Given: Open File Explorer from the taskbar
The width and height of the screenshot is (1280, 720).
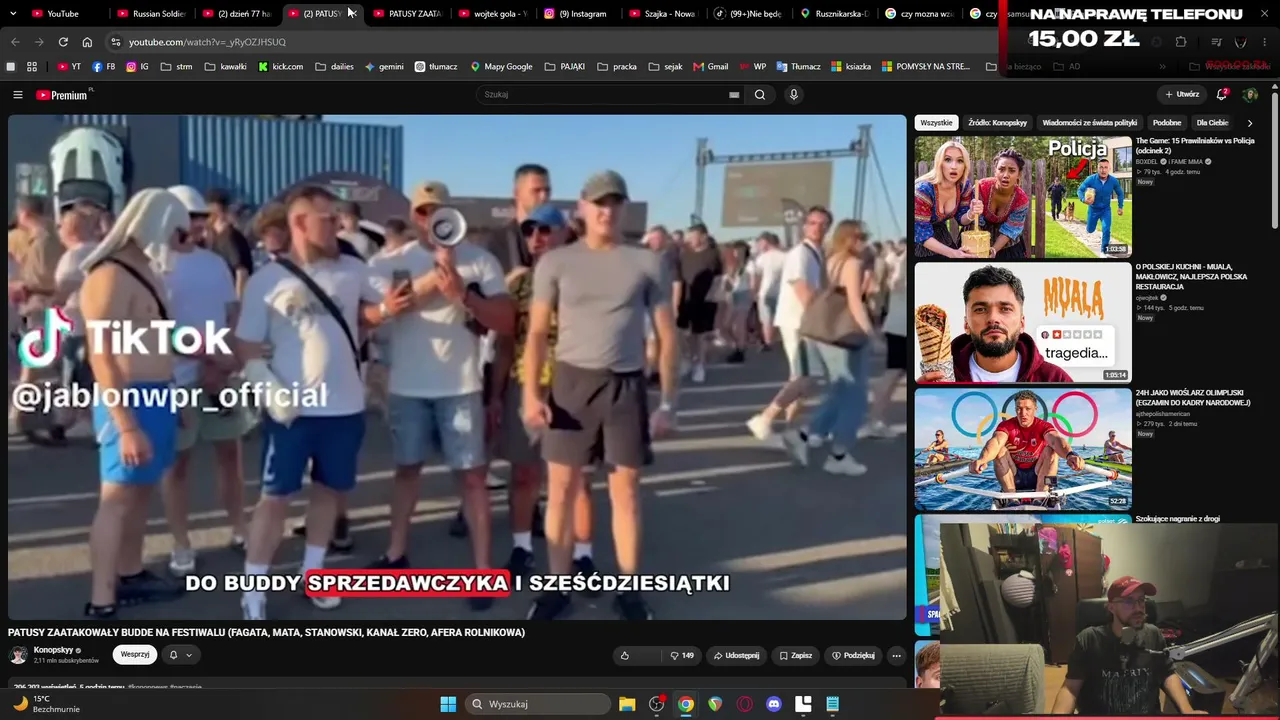Looking at the screenshot, I should (x=627, y=704).
